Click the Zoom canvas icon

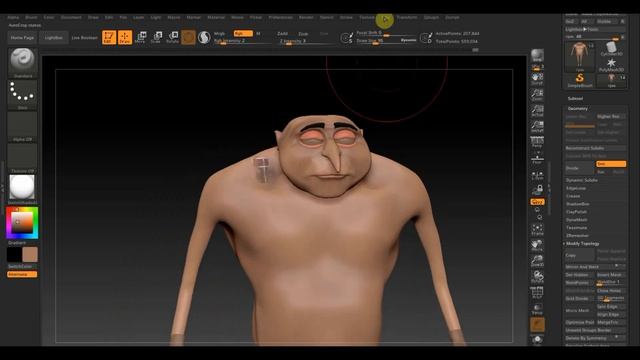[537, 94]
